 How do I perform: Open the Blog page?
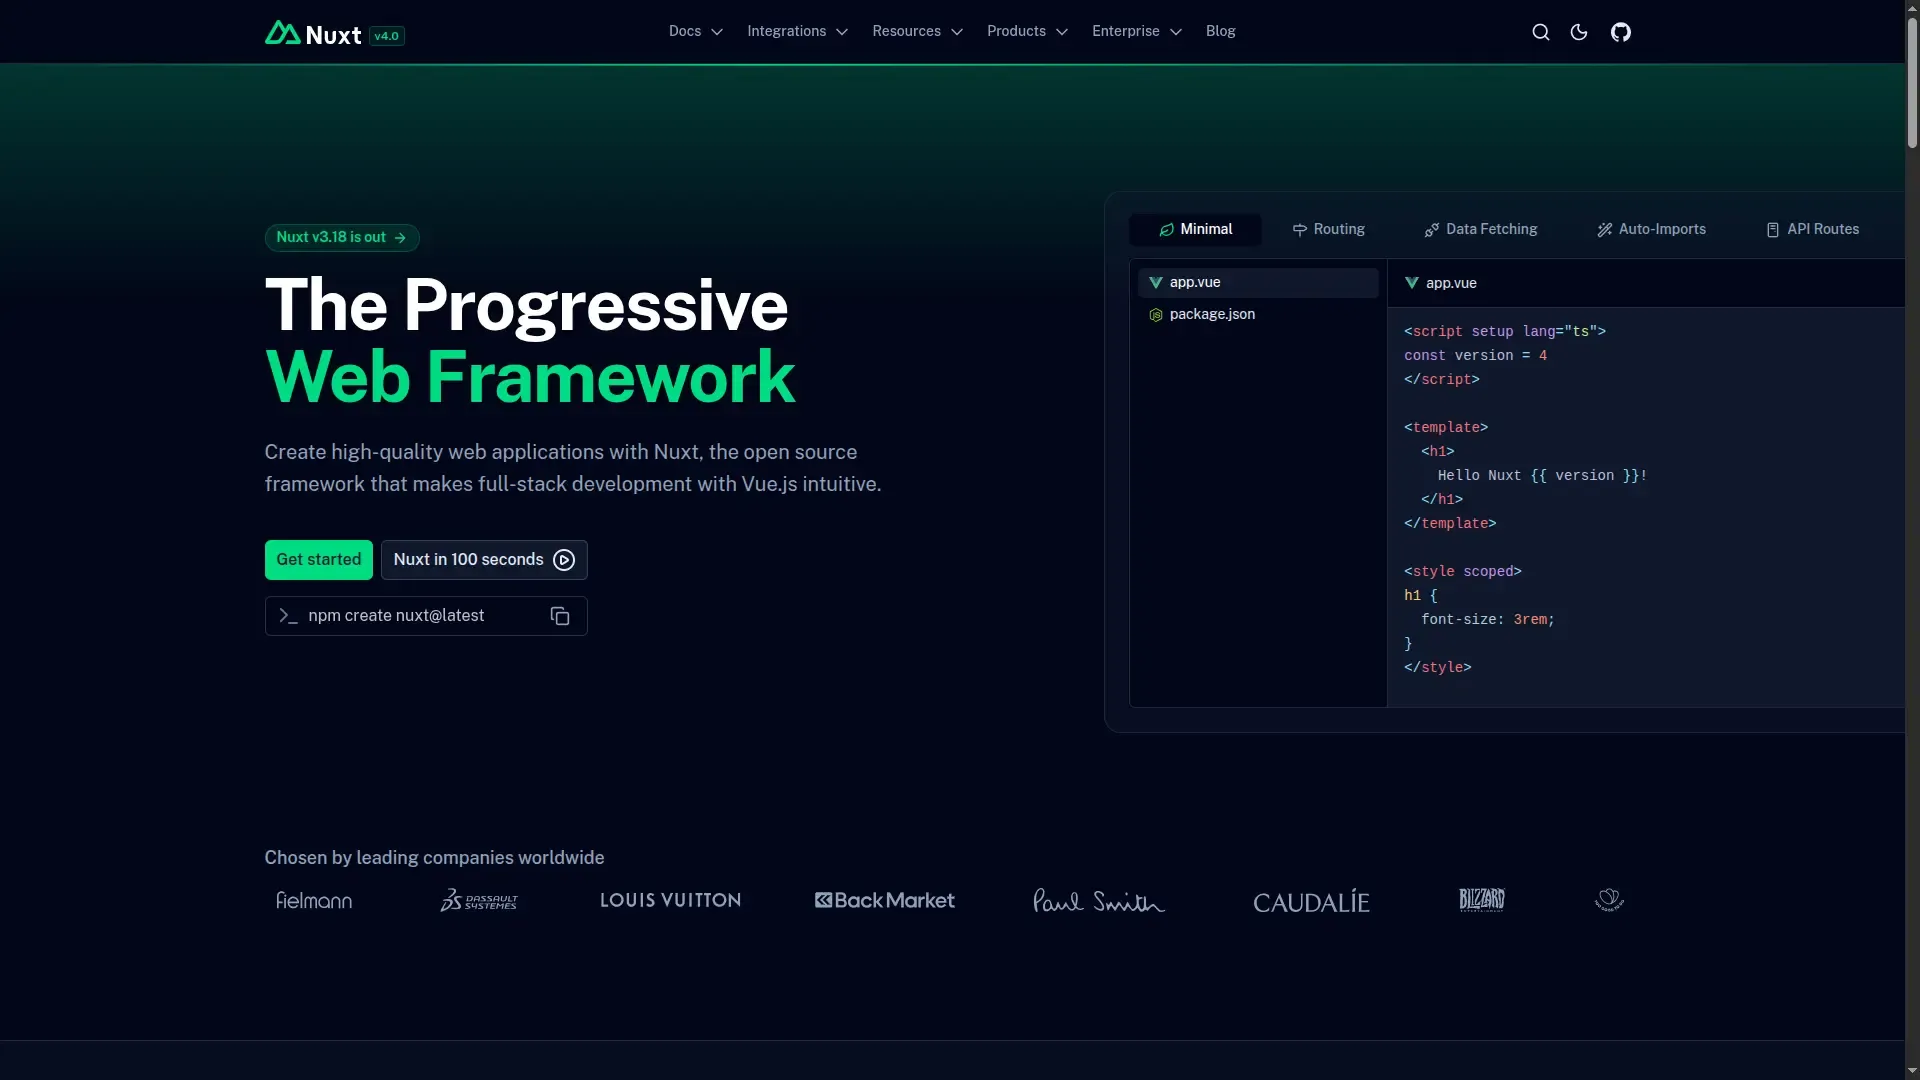tap(1220, 31)
